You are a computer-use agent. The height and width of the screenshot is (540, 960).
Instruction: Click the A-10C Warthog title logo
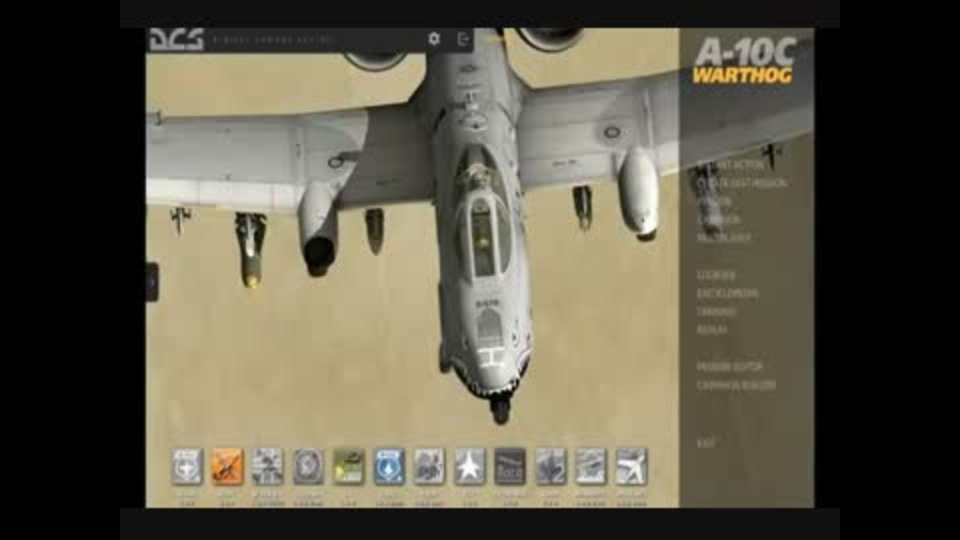744,60
